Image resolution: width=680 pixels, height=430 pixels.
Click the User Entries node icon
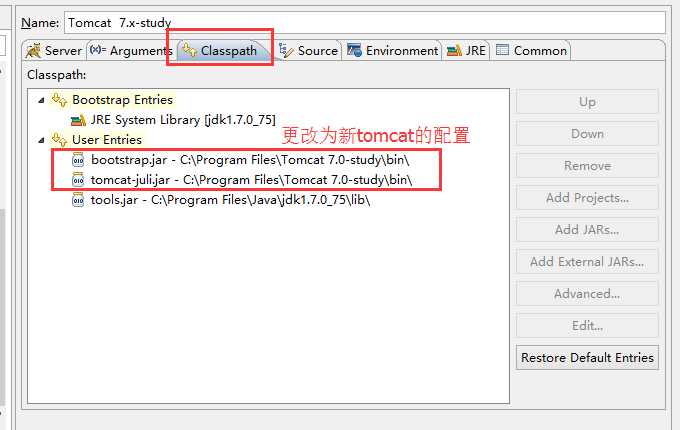point(59,140)
